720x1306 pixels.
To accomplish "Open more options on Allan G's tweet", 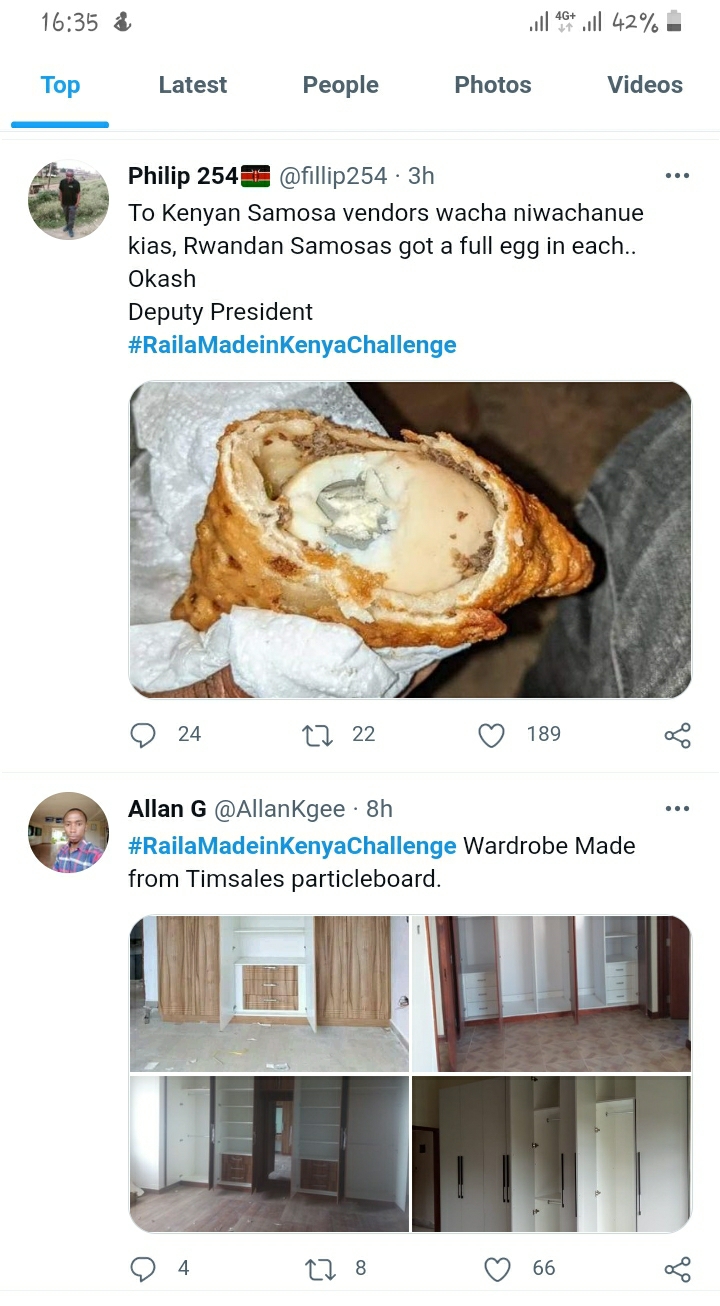I will pyautogui.click(x=677, y=809).
